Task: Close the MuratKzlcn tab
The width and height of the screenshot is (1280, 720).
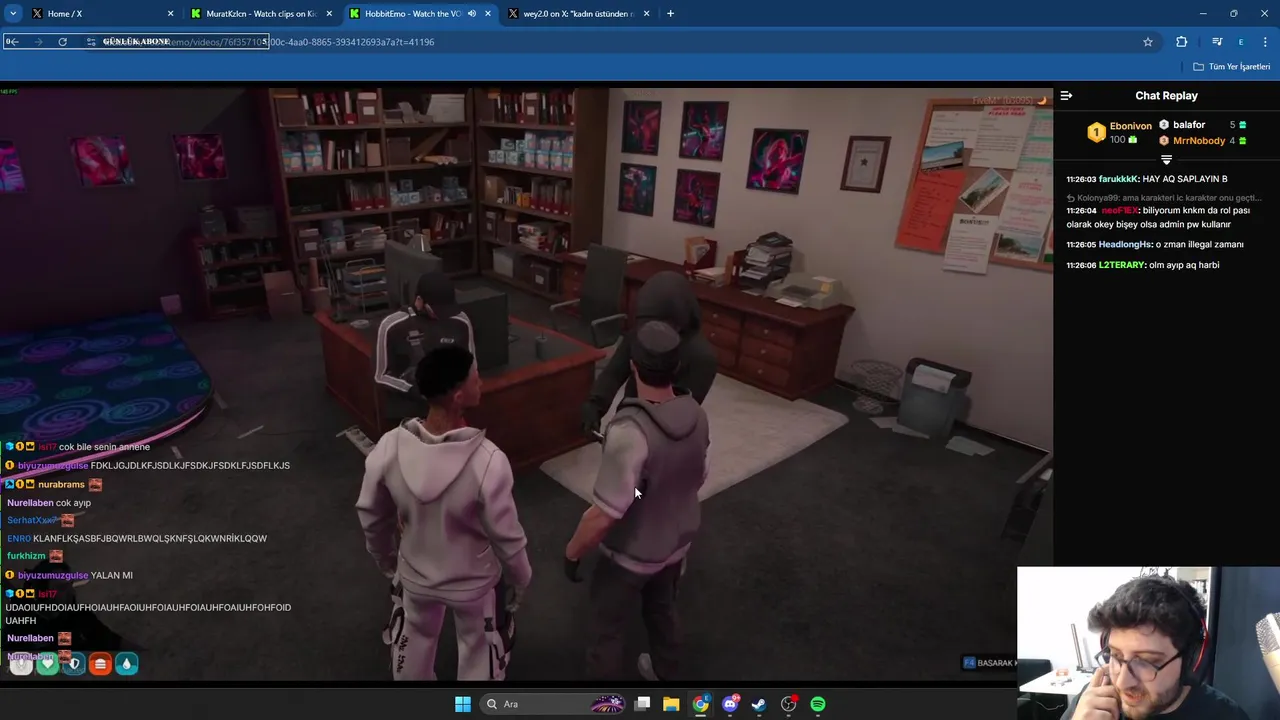Action: 329,14
